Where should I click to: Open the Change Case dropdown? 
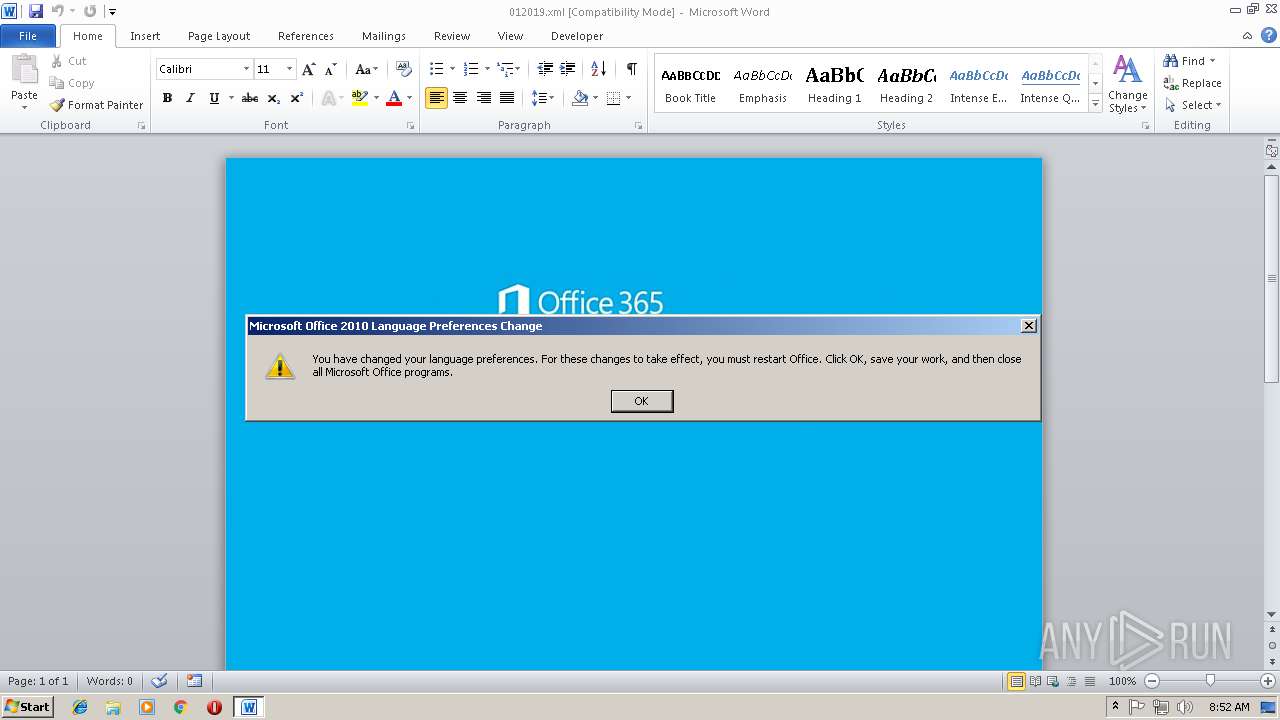(366, 69)
